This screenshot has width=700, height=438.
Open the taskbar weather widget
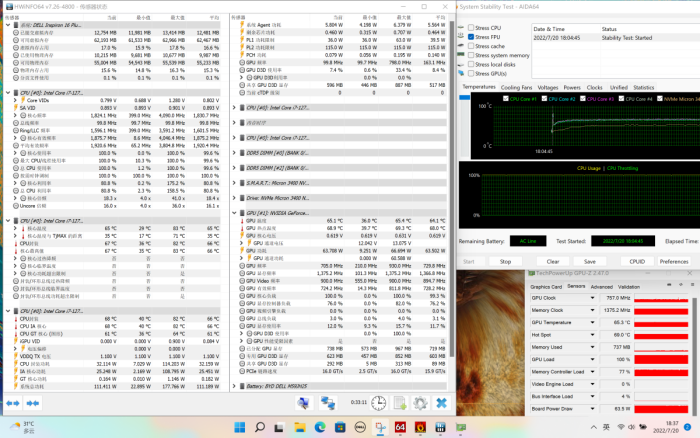pyautogui.click(x=23, y=427)
